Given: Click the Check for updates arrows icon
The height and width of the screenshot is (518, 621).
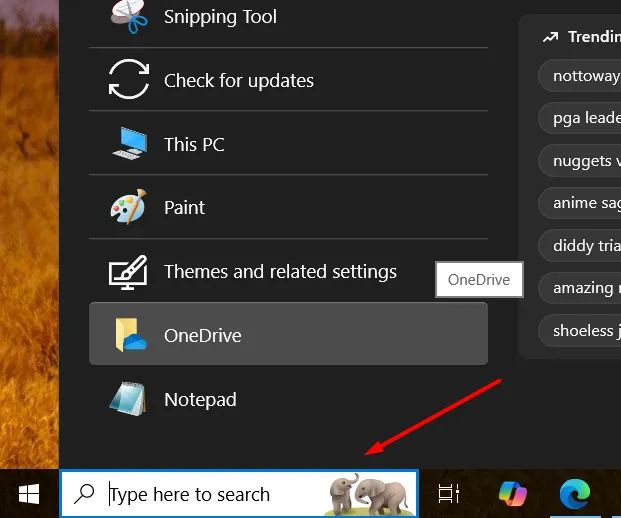Looking at the screenshot, I should point(129,79).
